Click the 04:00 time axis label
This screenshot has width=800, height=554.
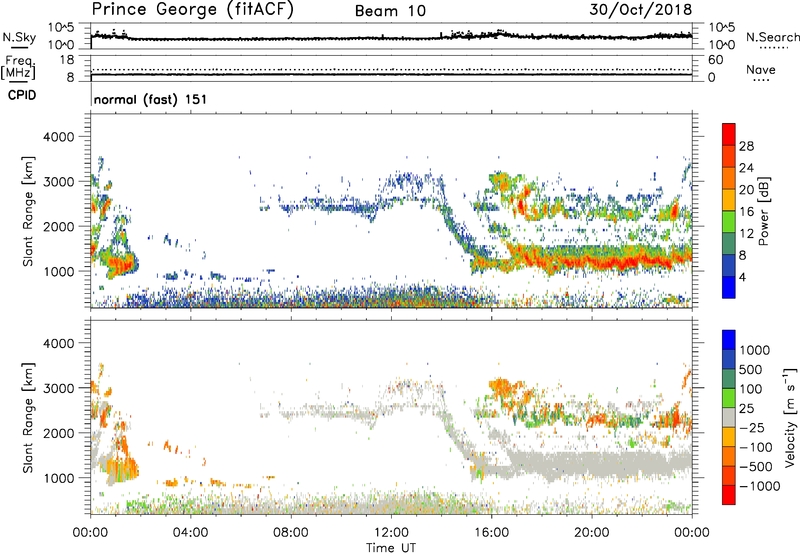(x=191, y=533)
